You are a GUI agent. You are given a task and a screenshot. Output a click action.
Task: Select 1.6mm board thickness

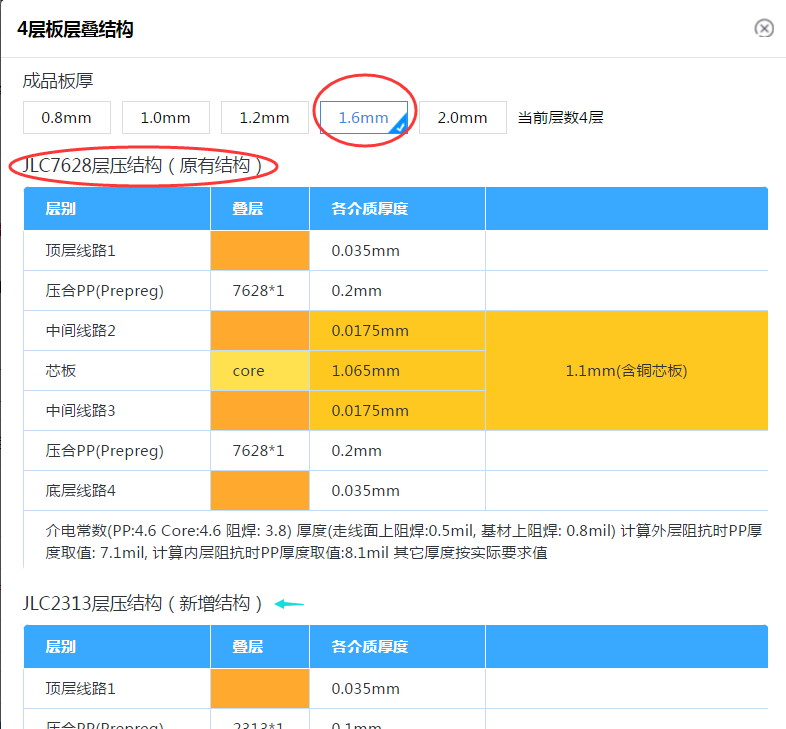click(x=364, y=118)
